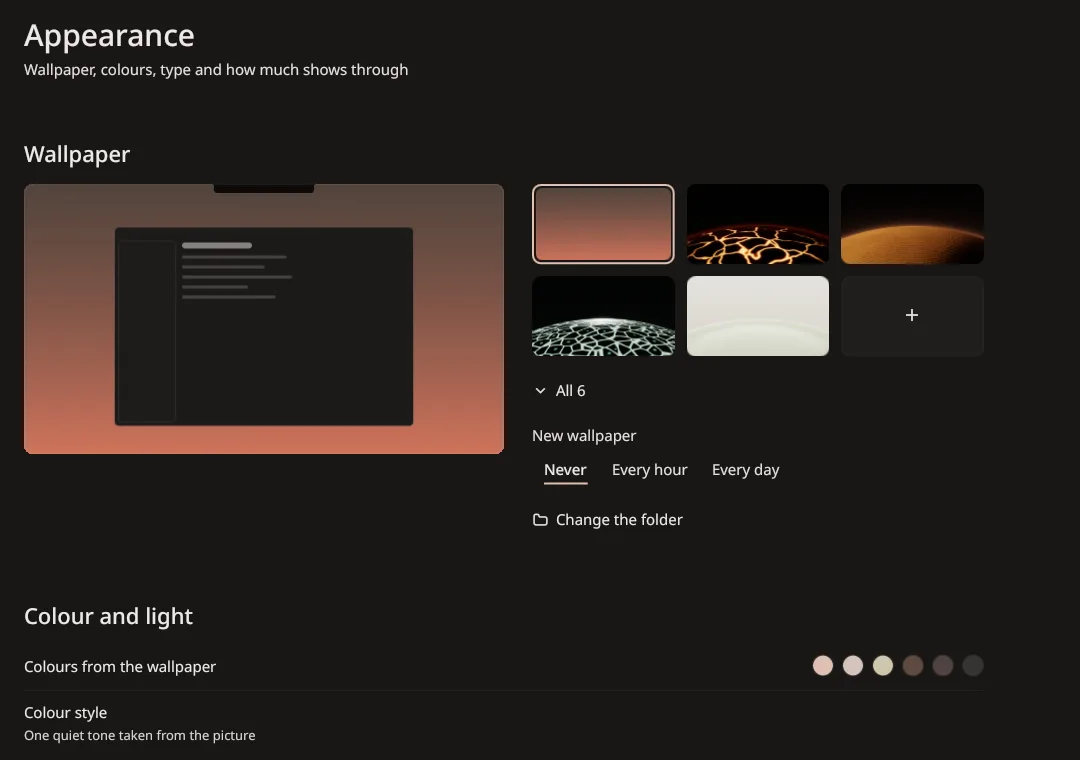Click the large wallpaper preview image
The image size is (1080, 760).
[264, 318]
